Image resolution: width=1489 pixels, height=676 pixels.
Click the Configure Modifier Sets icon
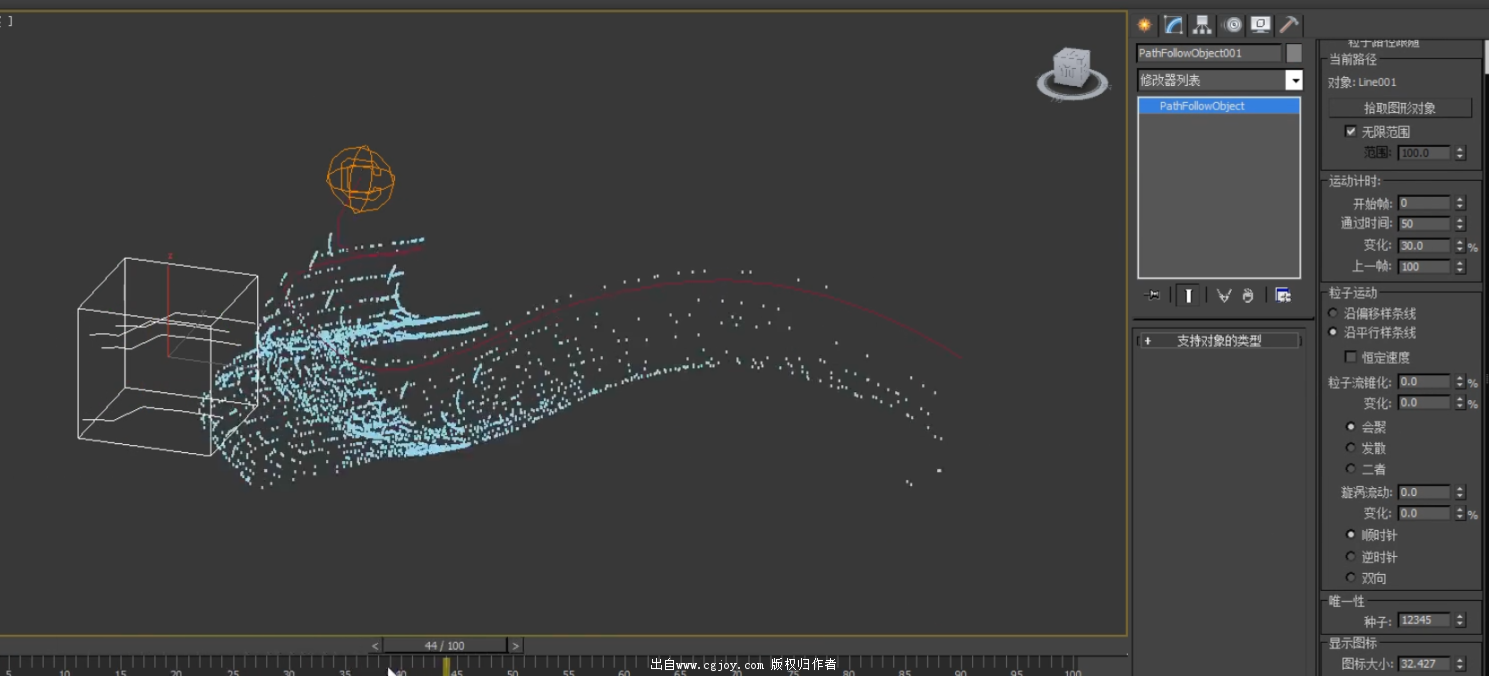[1283, 295]
